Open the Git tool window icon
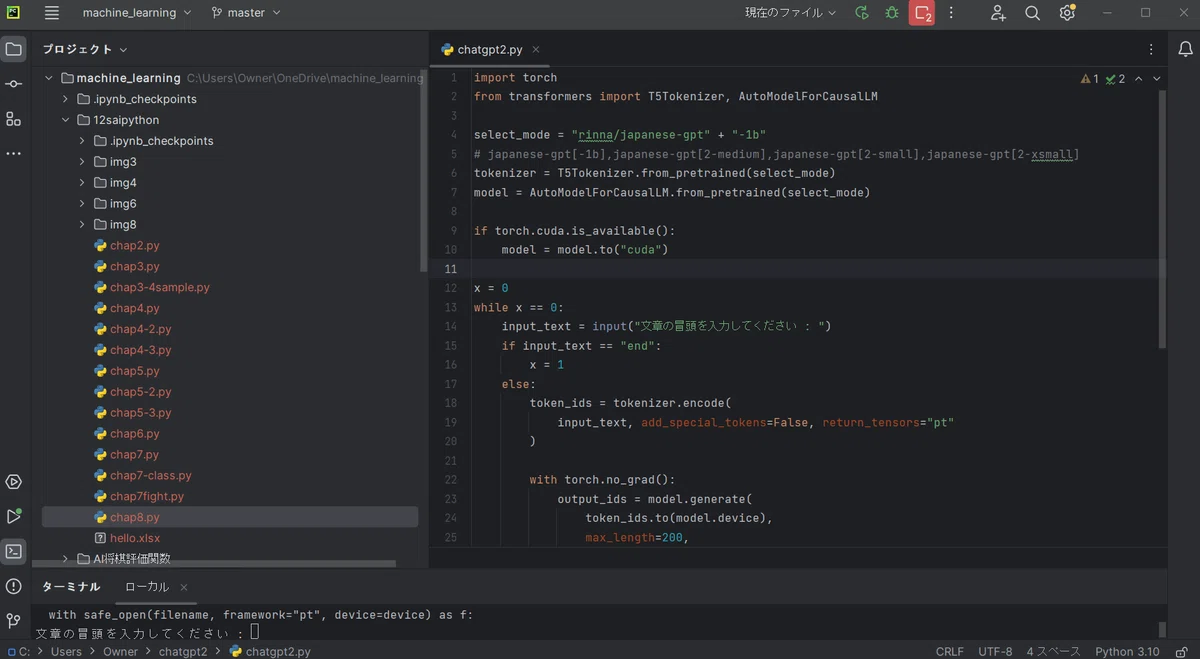Viewport: 1200px width, 659px height. coord(13,621)
